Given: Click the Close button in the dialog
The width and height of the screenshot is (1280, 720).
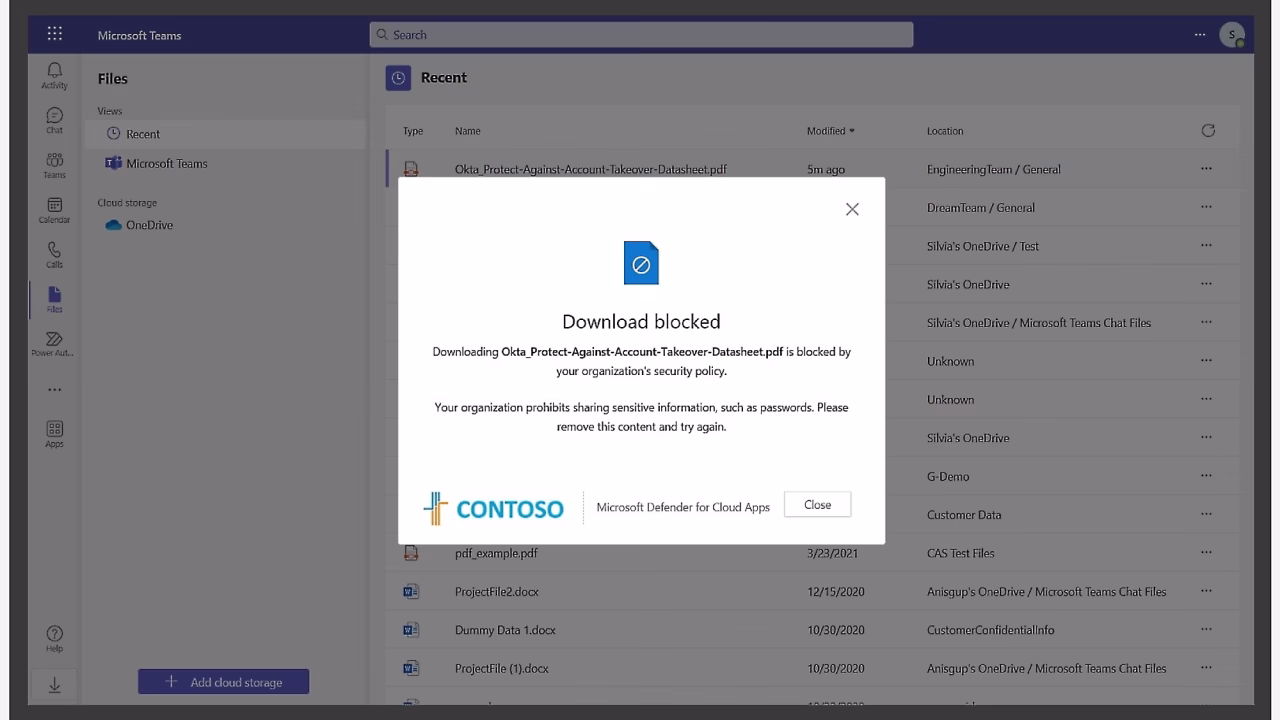Looking at the screenshot, I should [x=817, y=505].
